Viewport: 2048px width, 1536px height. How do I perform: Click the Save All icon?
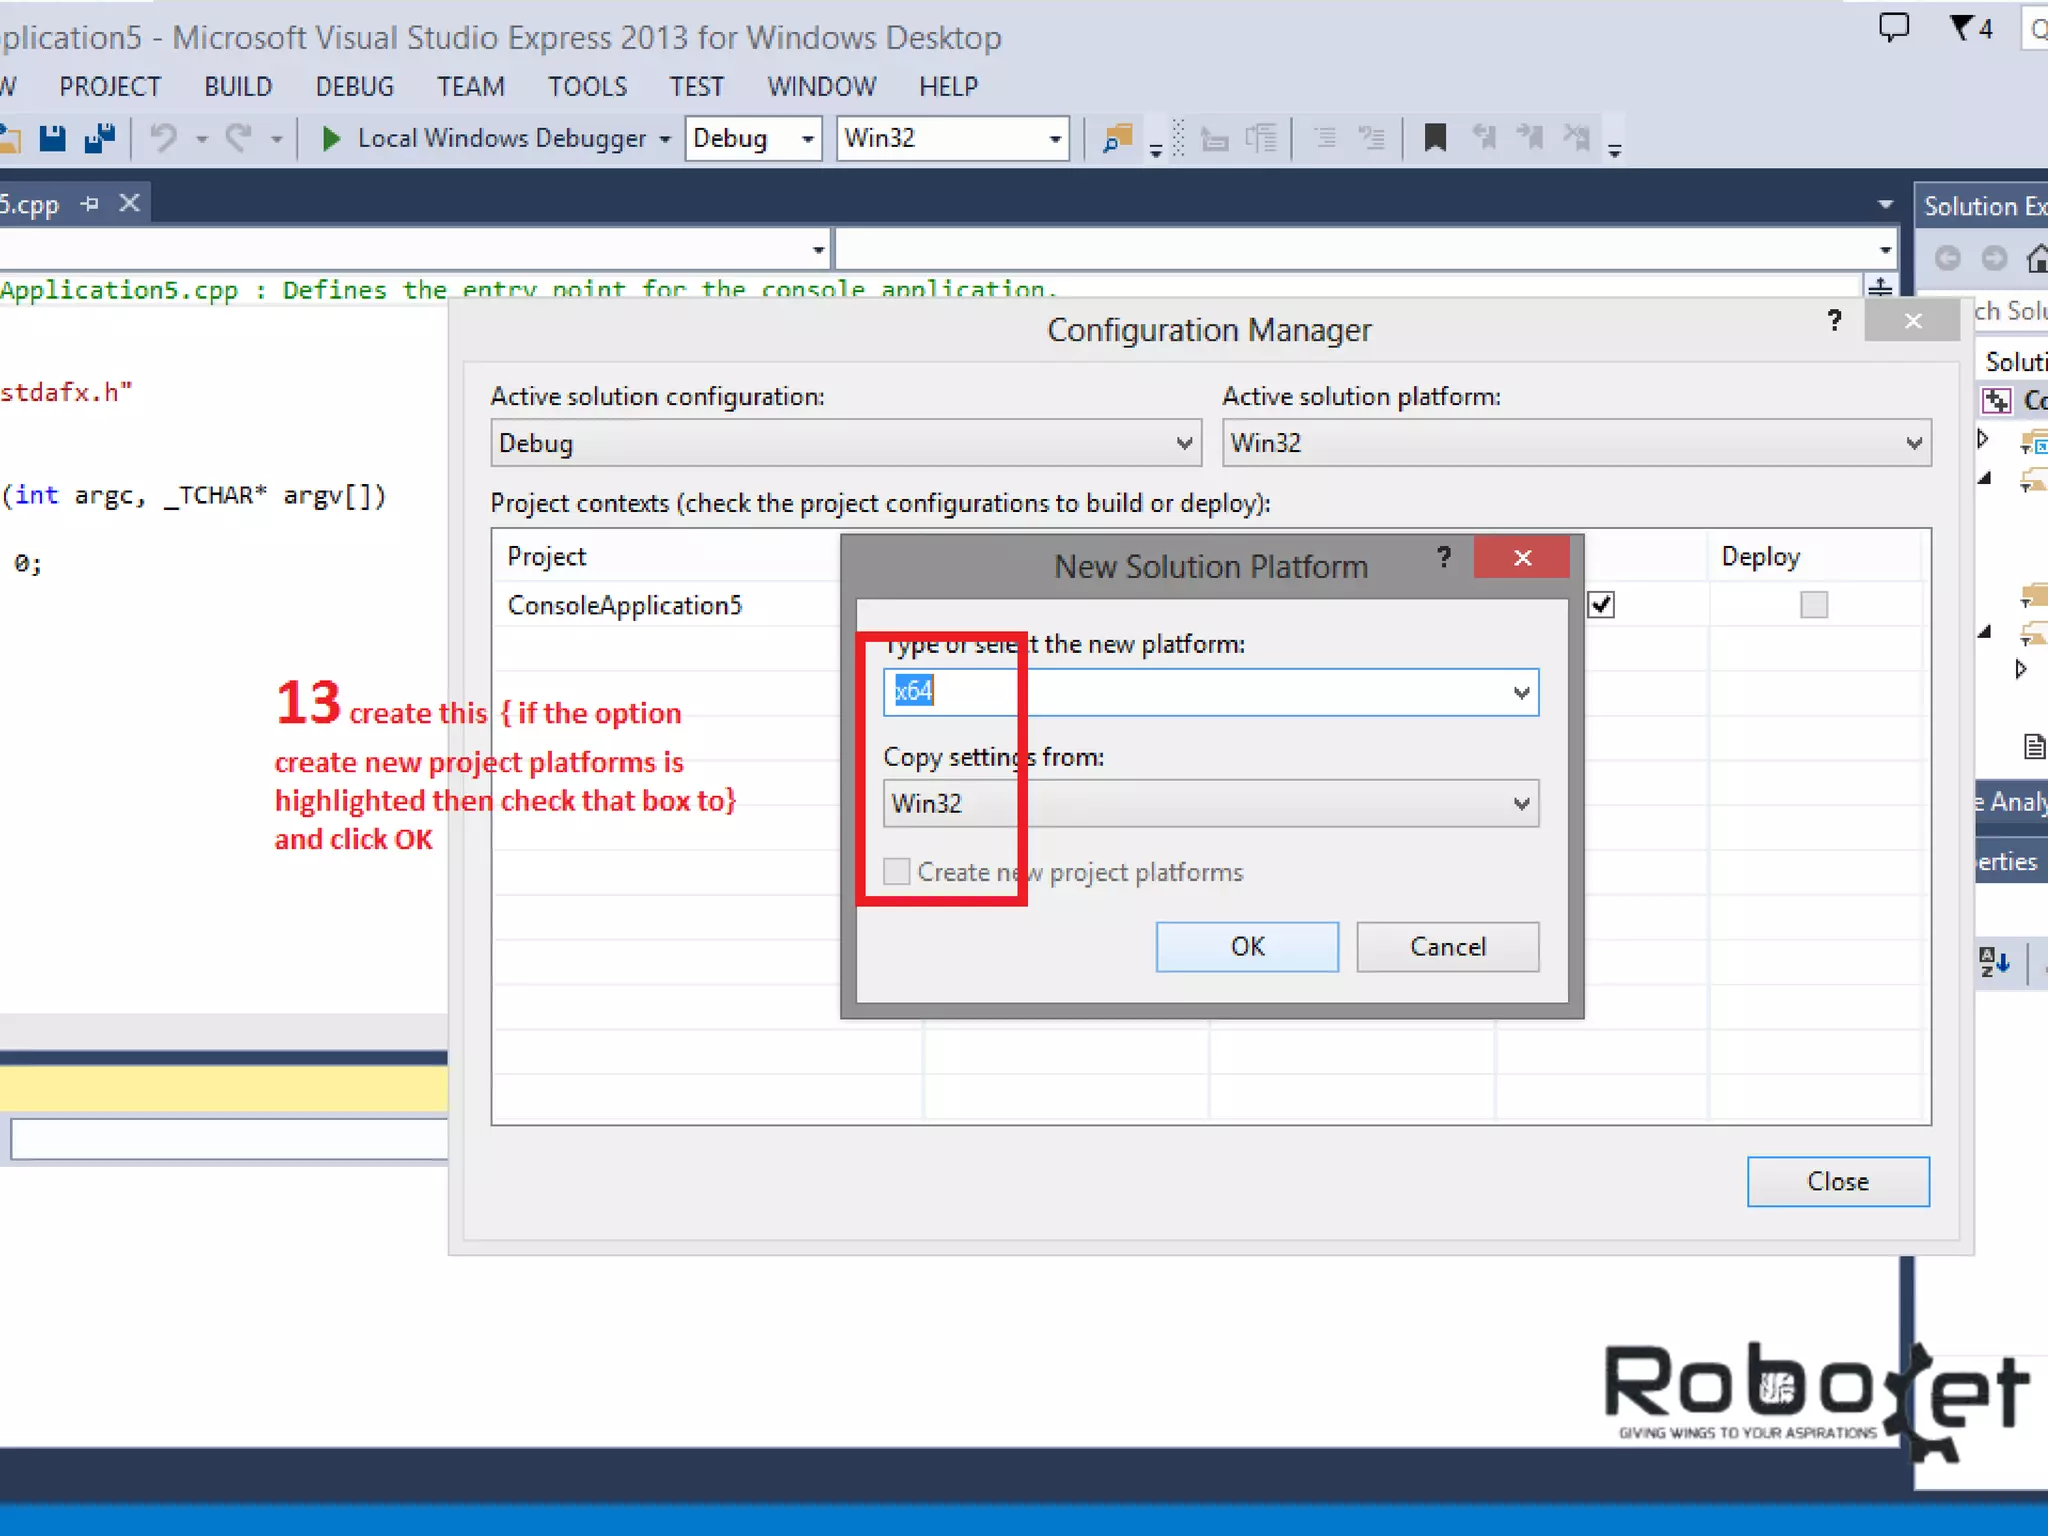[99, 138]
